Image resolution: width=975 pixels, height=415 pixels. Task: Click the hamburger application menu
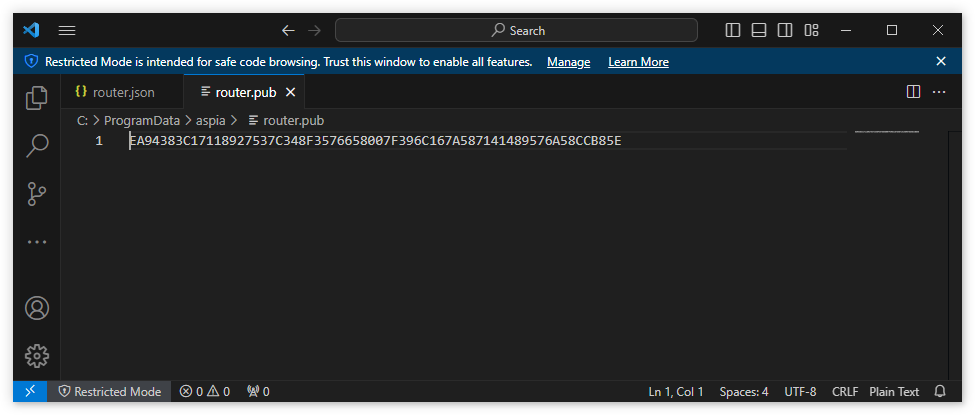67,30
